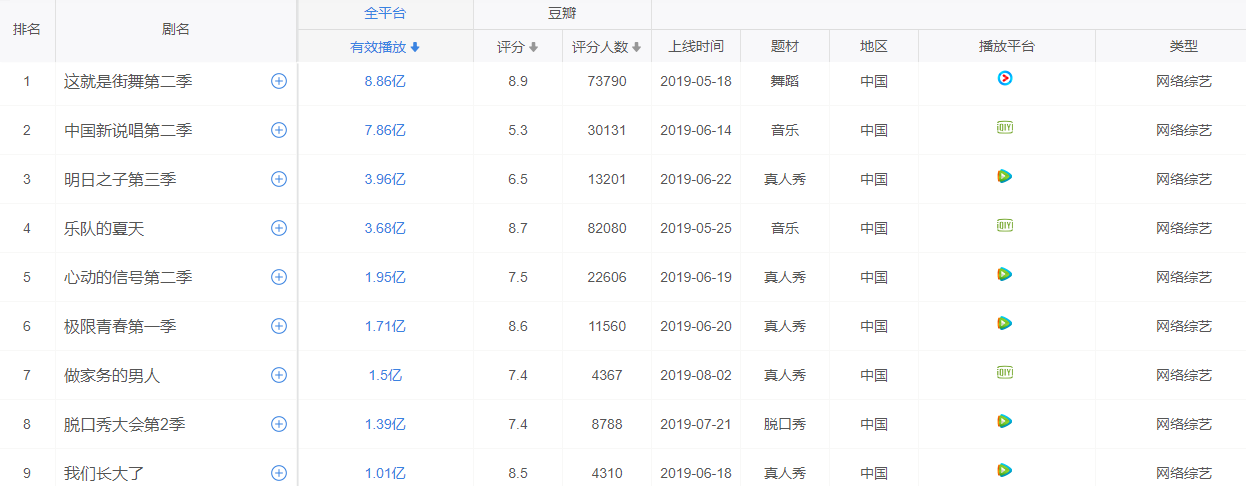Open the show 脱口秀大会第2季
Viewport: 1246px width, 486px height.
(125, 424)
